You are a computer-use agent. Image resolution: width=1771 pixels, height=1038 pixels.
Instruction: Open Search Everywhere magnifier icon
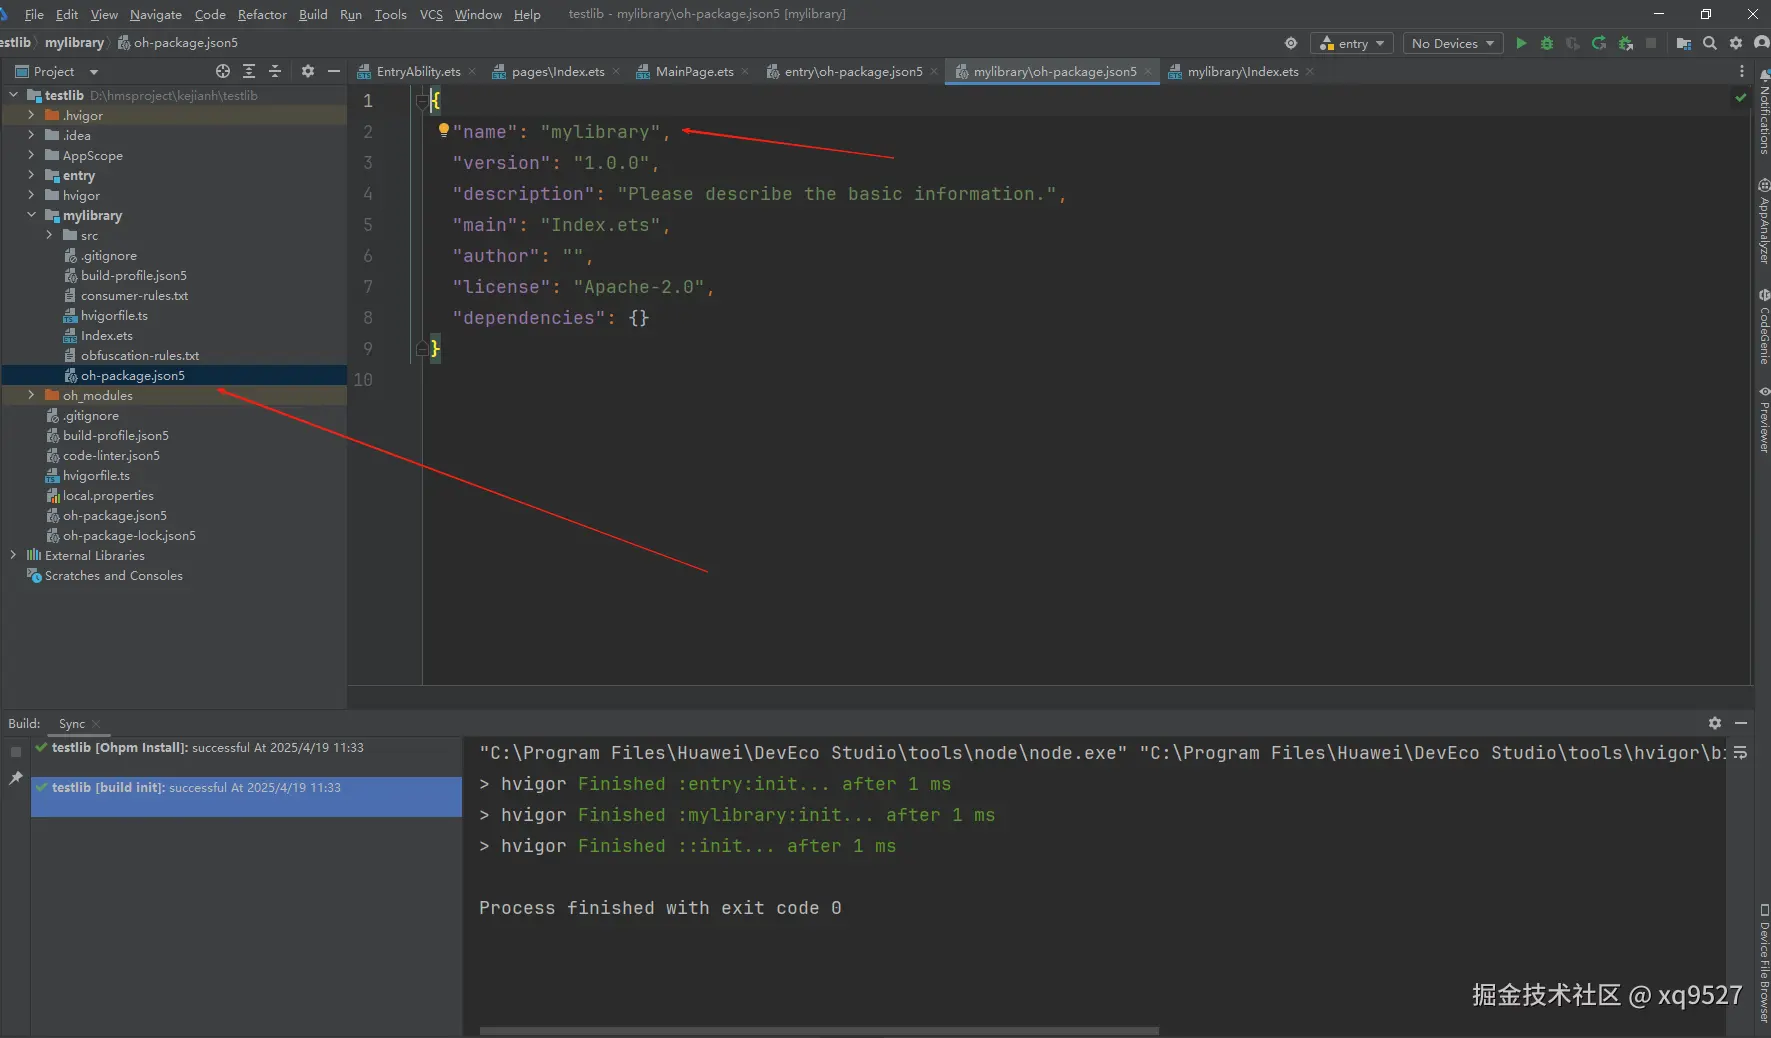(x=1710, y=43)
